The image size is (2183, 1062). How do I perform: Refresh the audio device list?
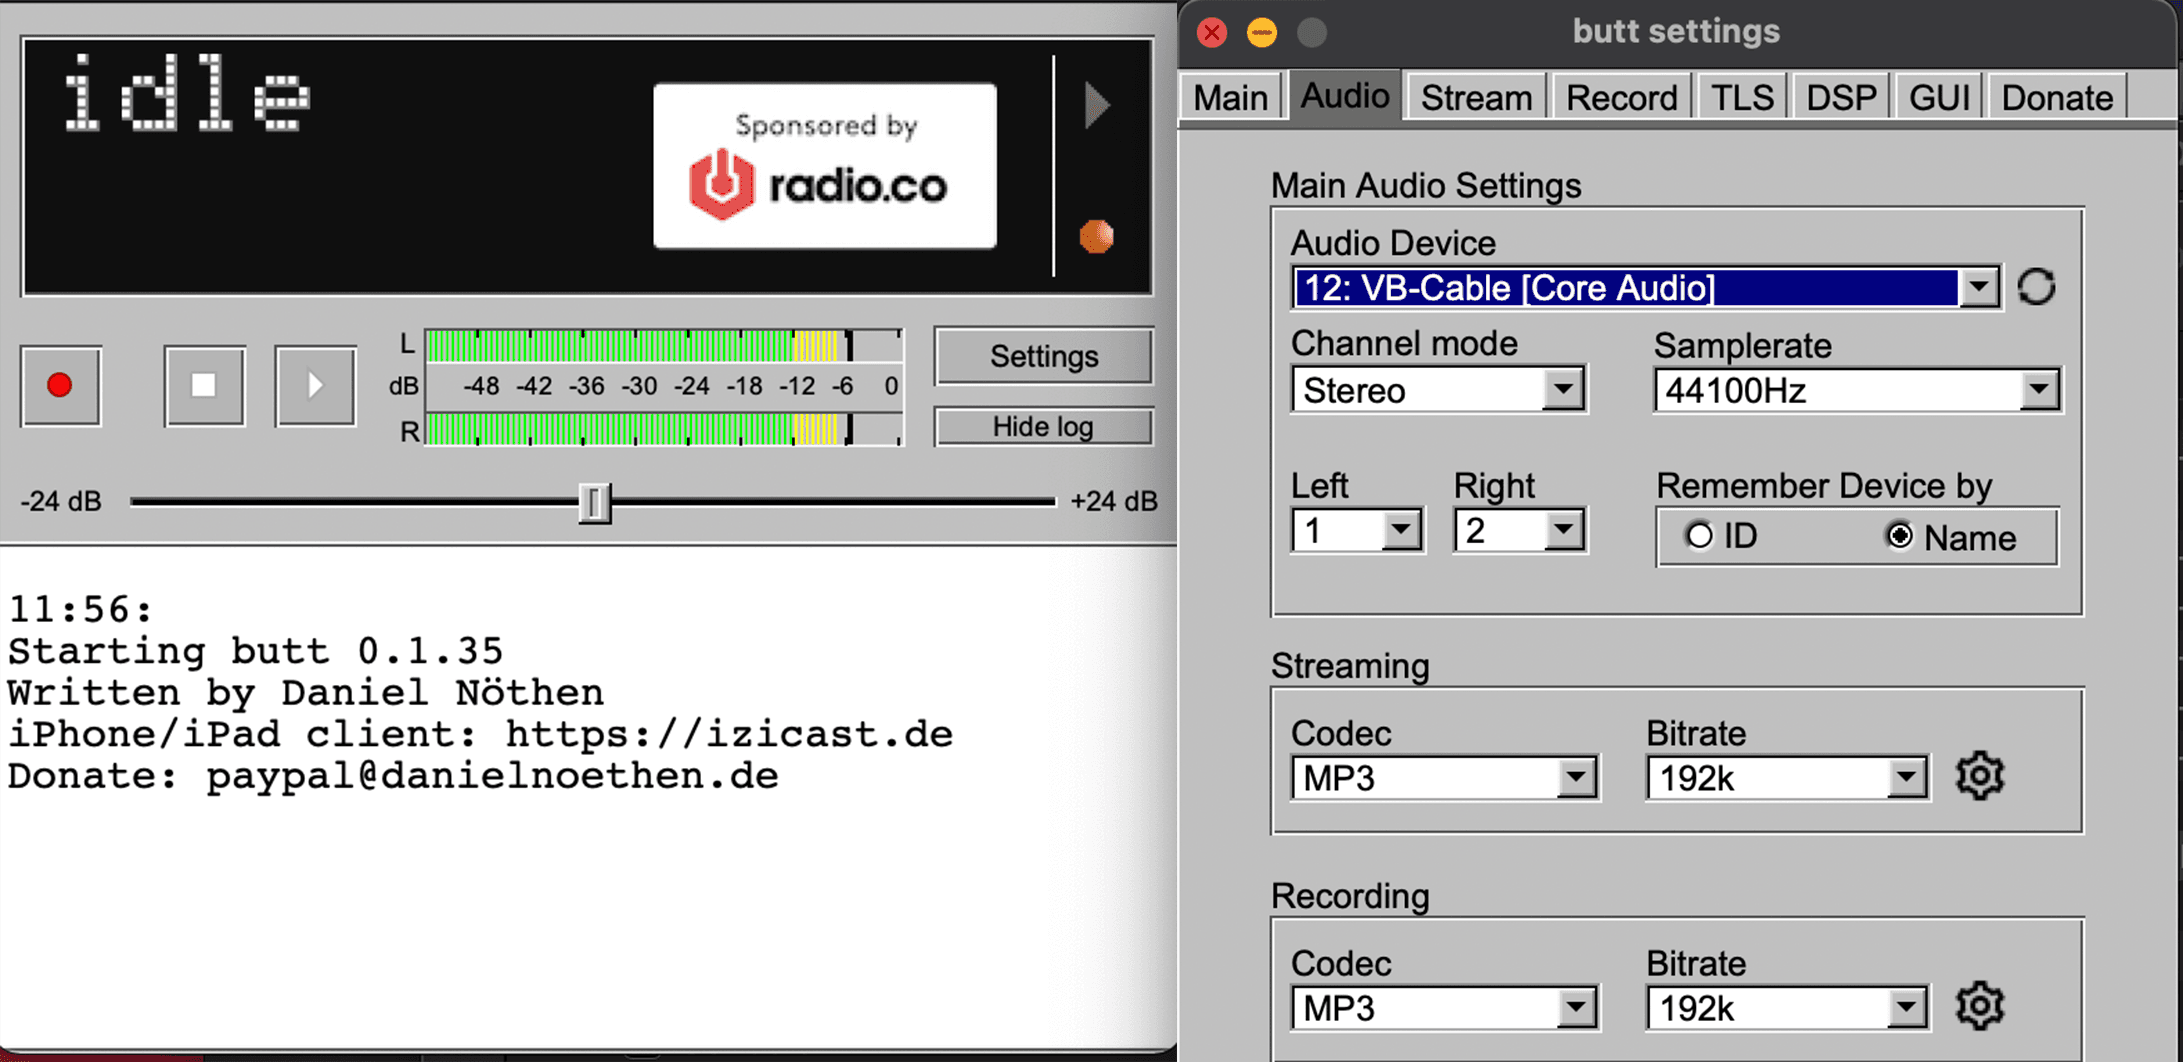(2037, 287)
